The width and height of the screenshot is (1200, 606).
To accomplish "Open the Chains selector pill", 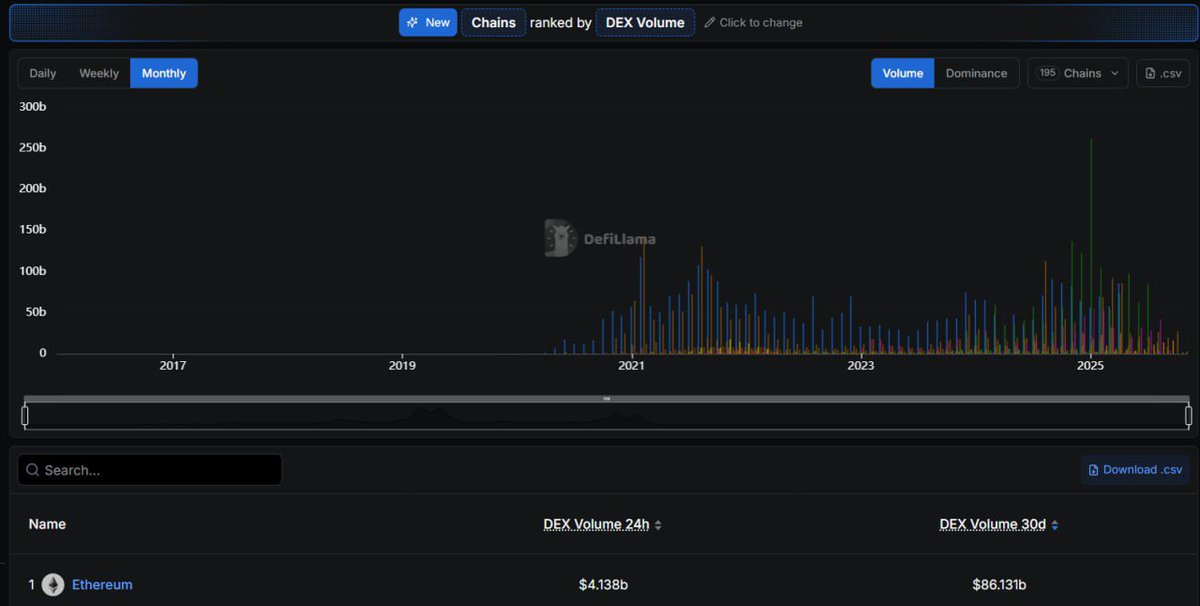I will (x=493, y=22).
